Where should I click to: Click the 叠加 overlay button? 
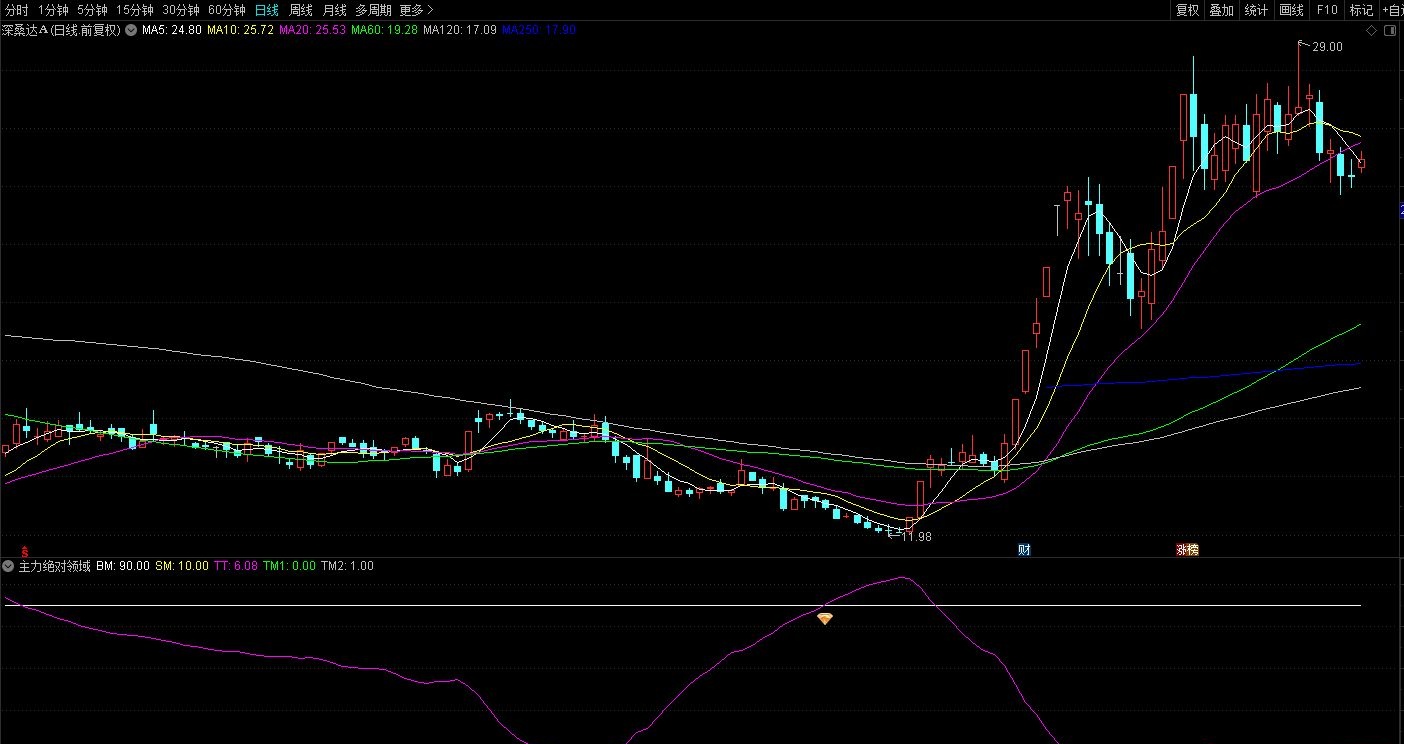[1221, 10]
